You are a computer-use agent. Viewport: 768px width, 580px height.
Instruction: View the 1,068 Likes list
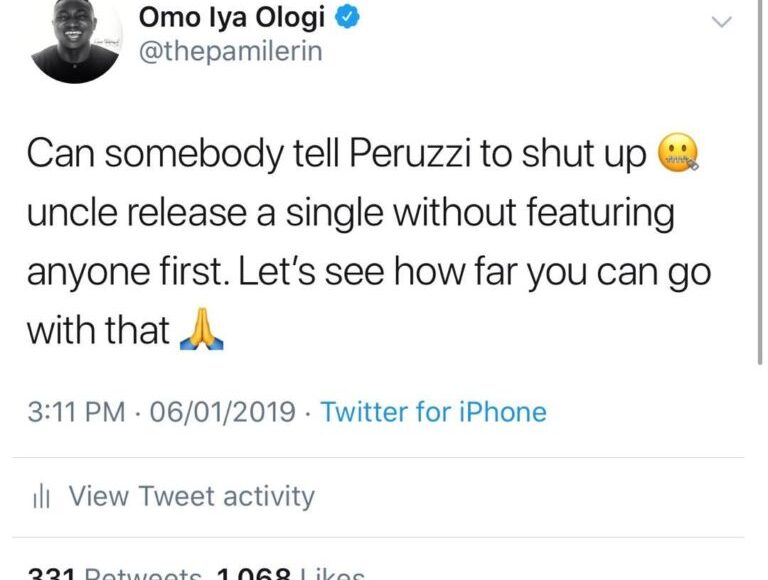coord(288,574)
